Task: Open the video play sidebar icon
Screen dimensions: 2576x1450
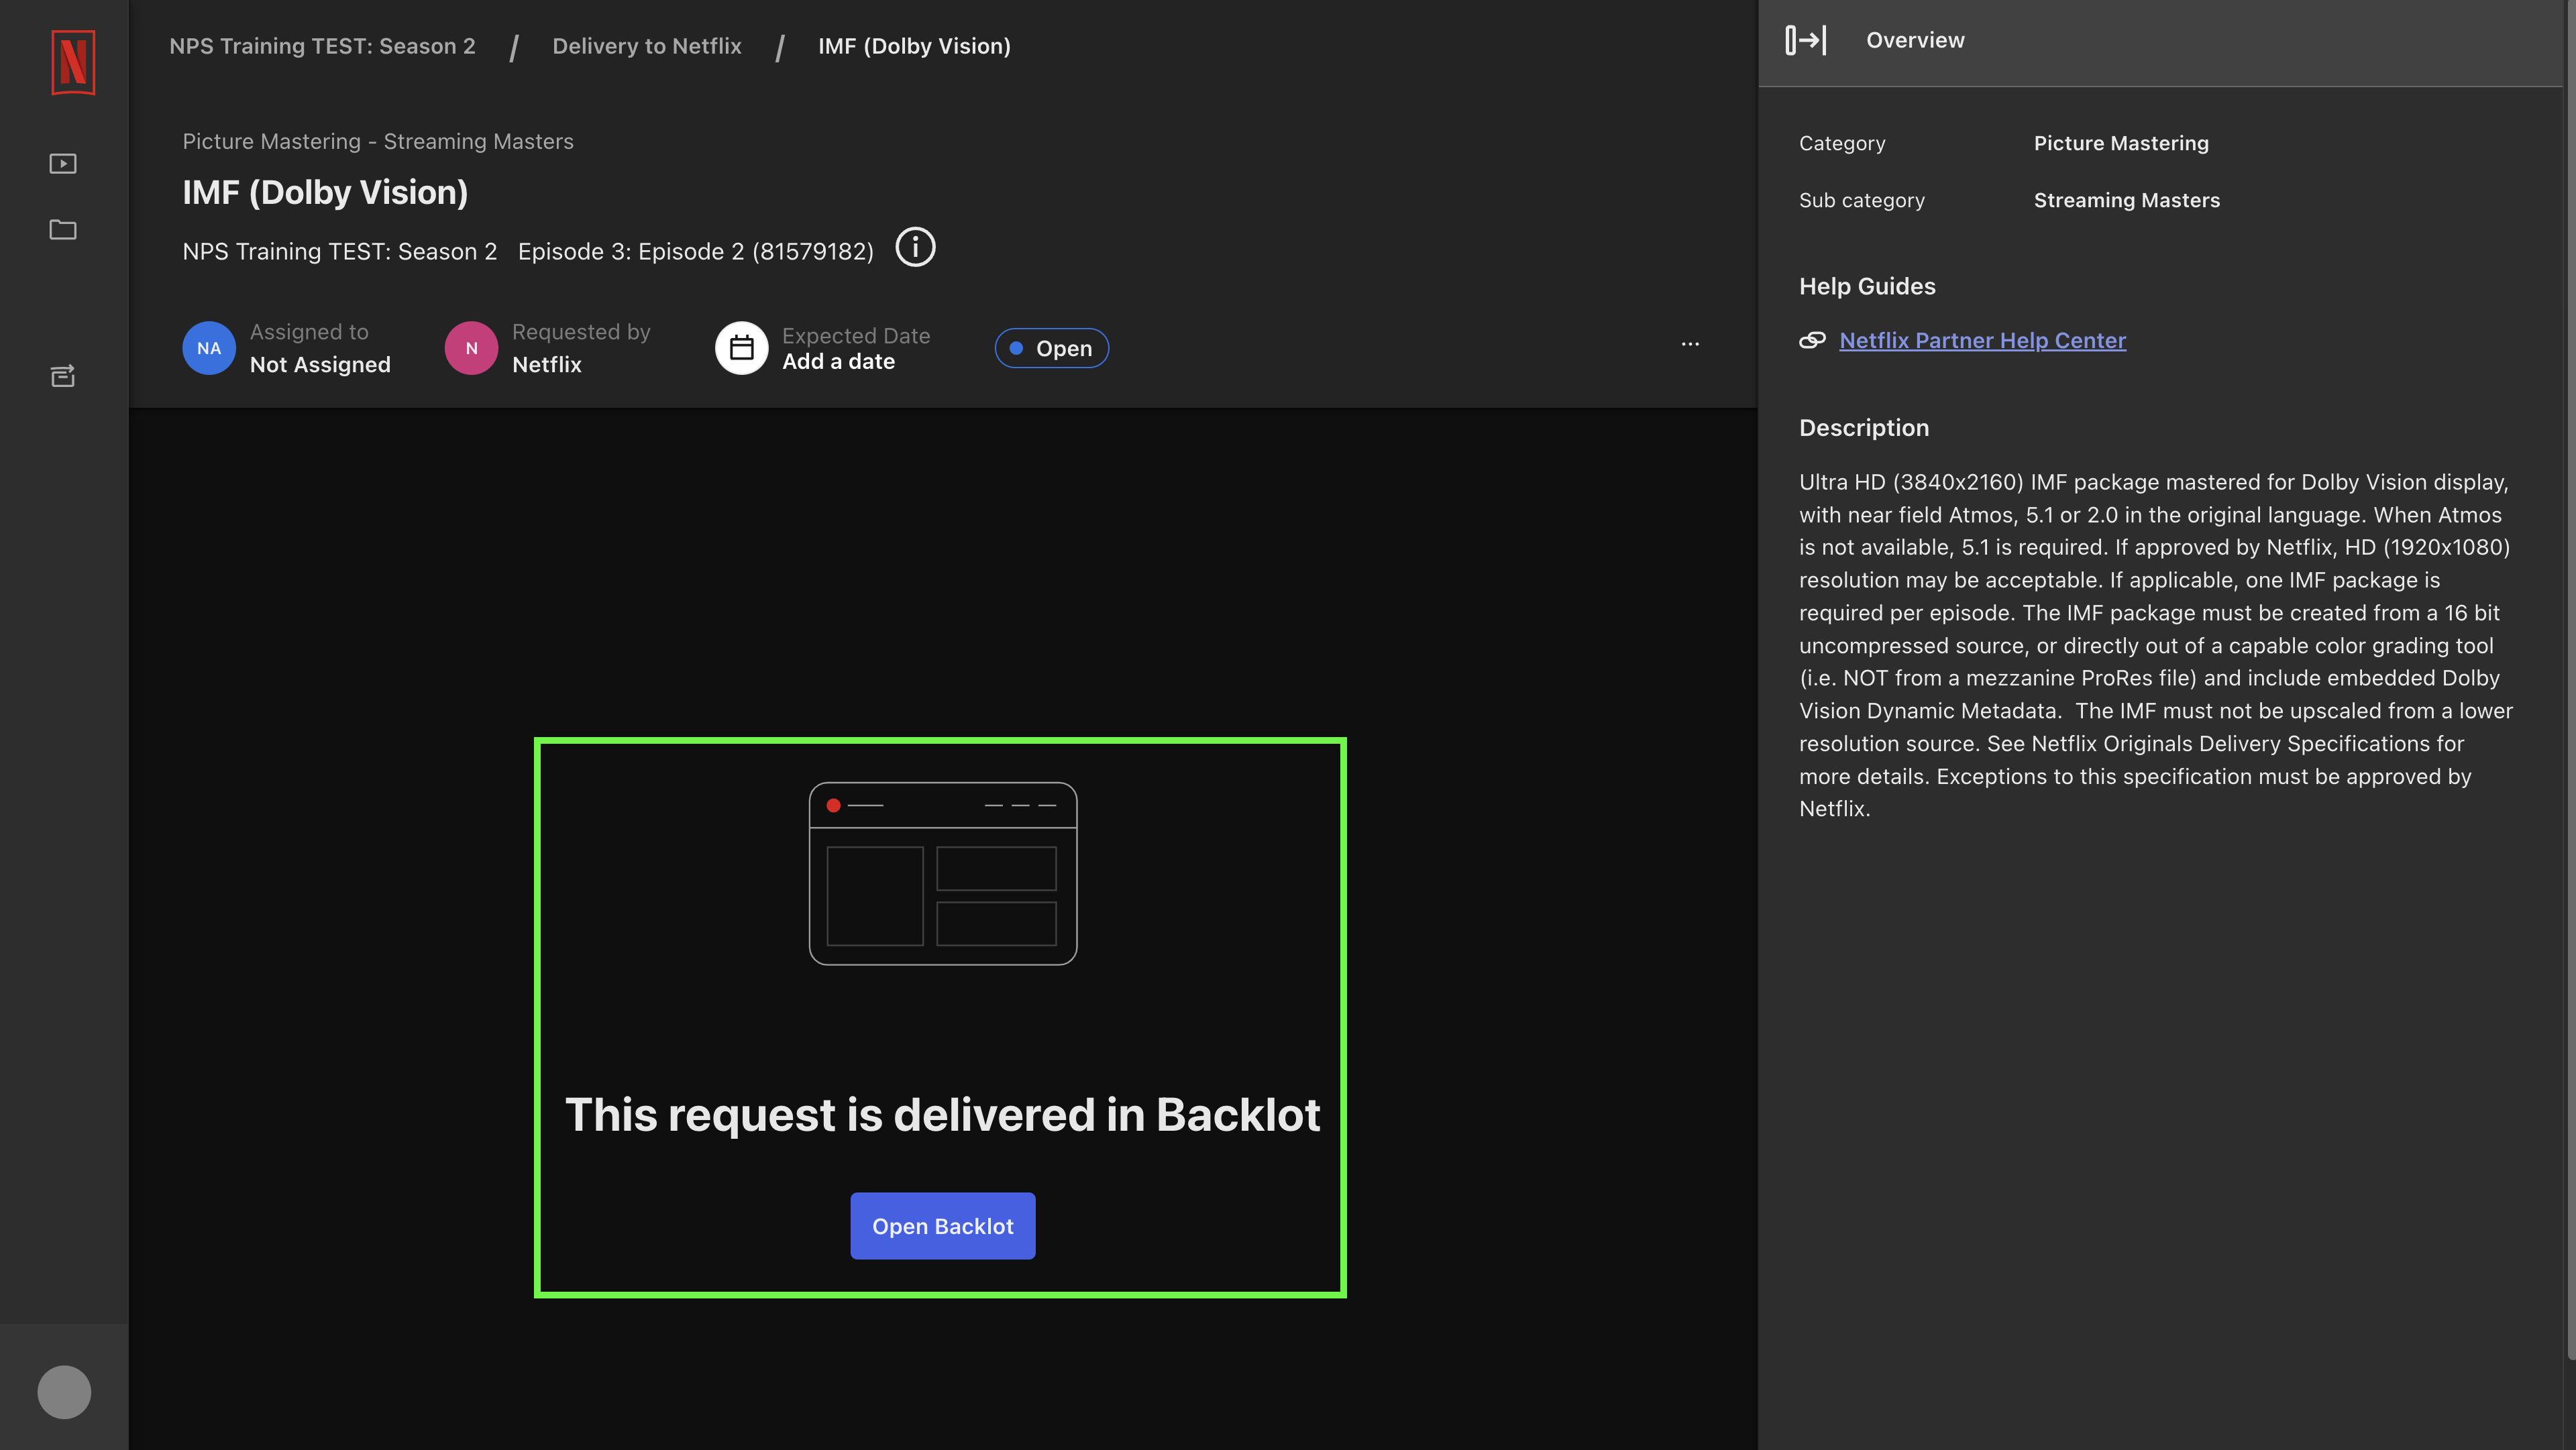Action: [63, 163]
